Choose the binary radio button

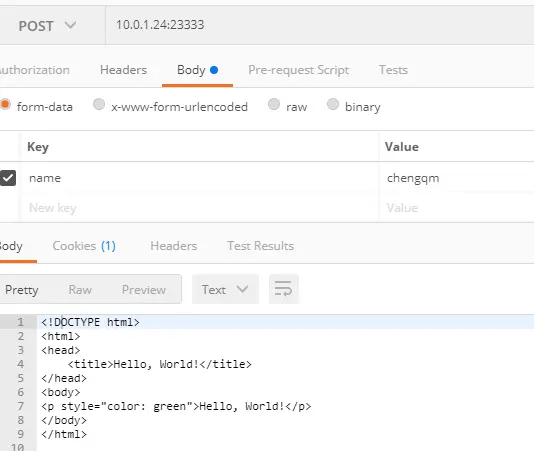[x=333, y=104]
